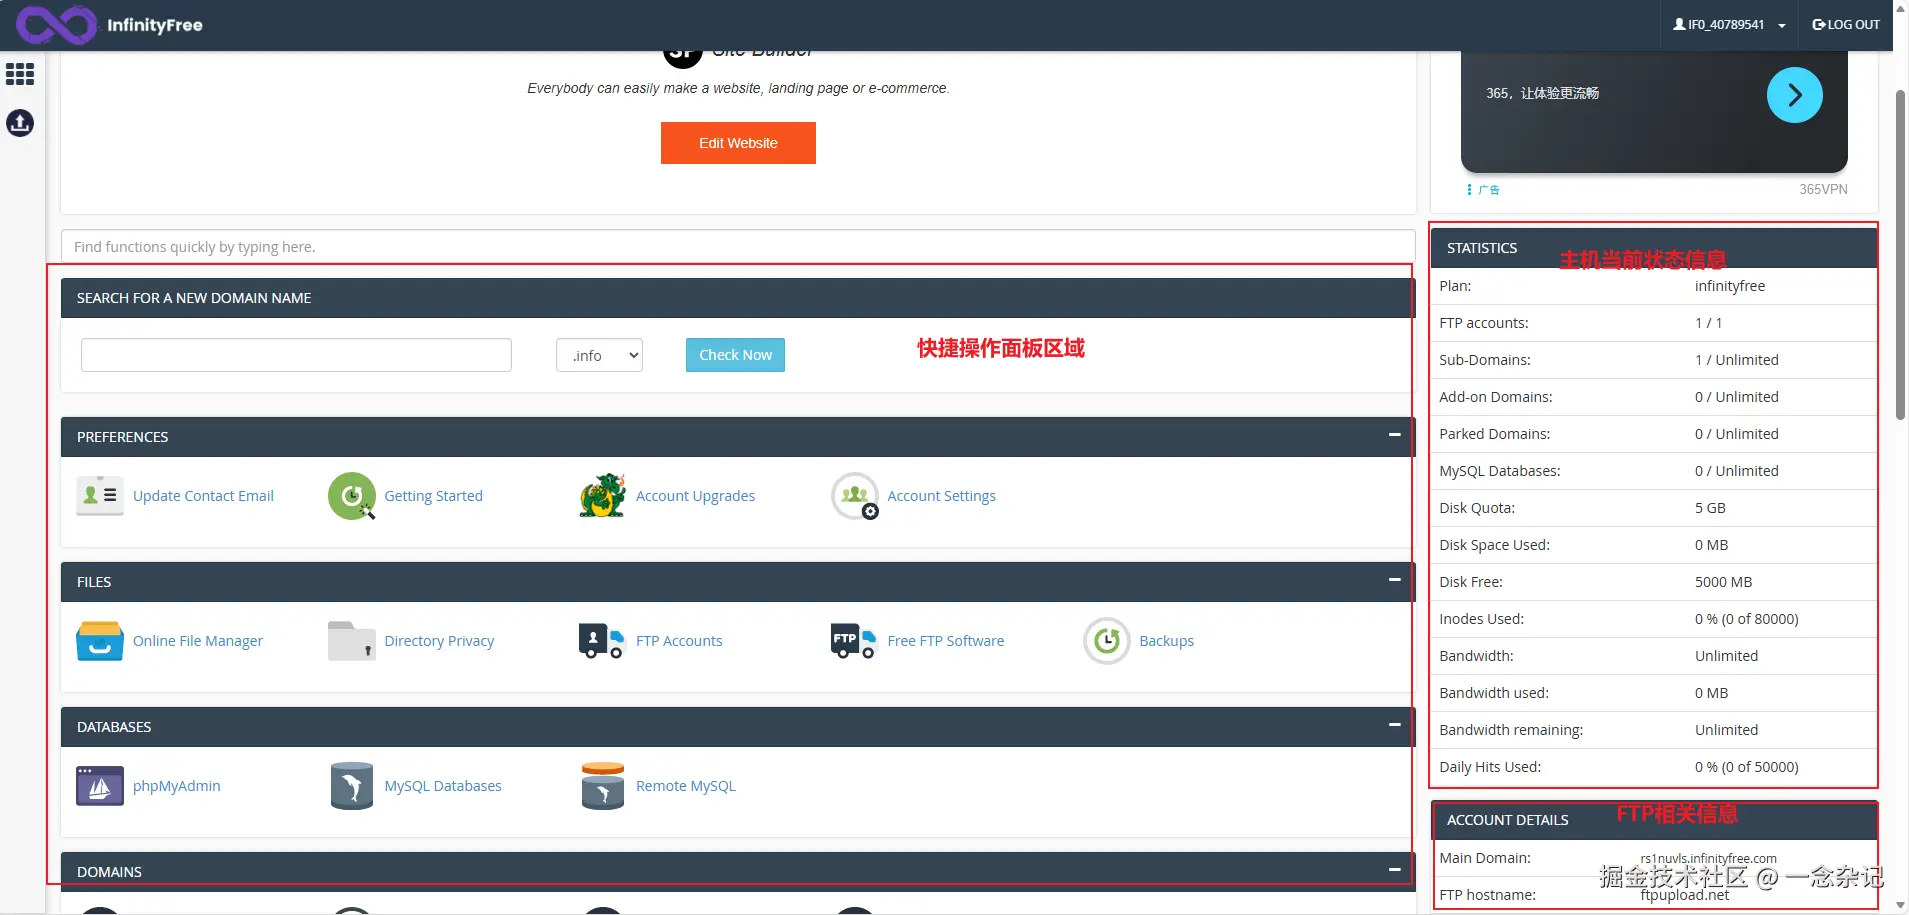Open the Directory Privacy link

[x=440, y=641]
